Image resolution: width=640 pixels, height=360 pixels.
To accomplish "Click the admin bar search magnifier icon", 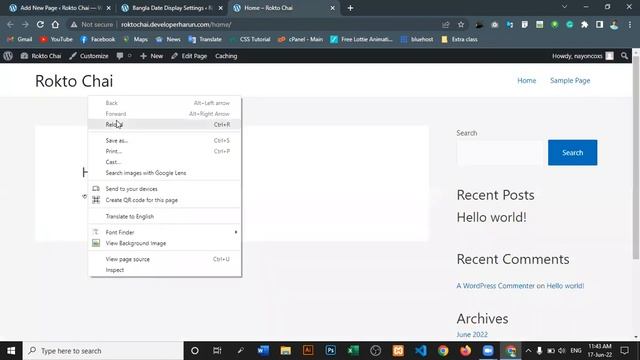I will point(624,56).
